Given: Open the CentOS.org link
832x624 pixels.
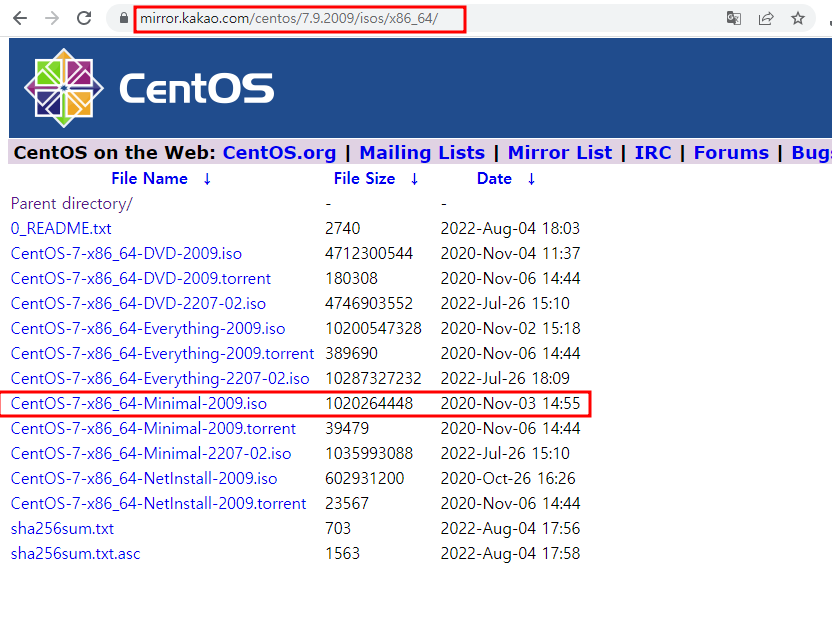Looking at the screenshot, I should (279, 153).
